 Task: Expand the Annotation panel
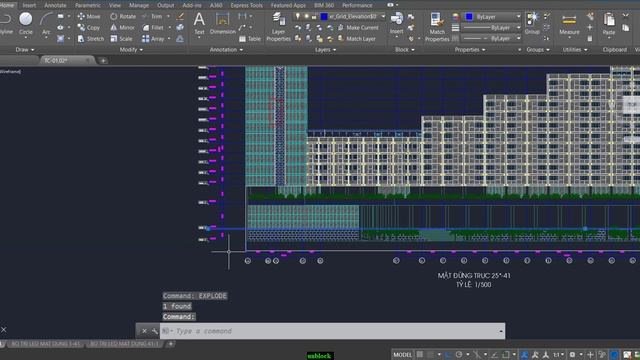[x=226, y=50]
